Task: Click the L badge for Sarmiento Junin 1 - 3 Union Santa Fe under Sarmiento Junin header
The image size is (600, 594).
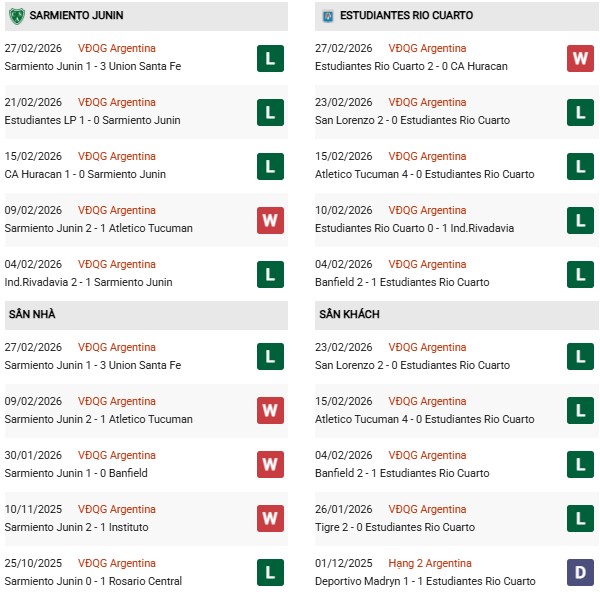Action: (x=270, y=58)
